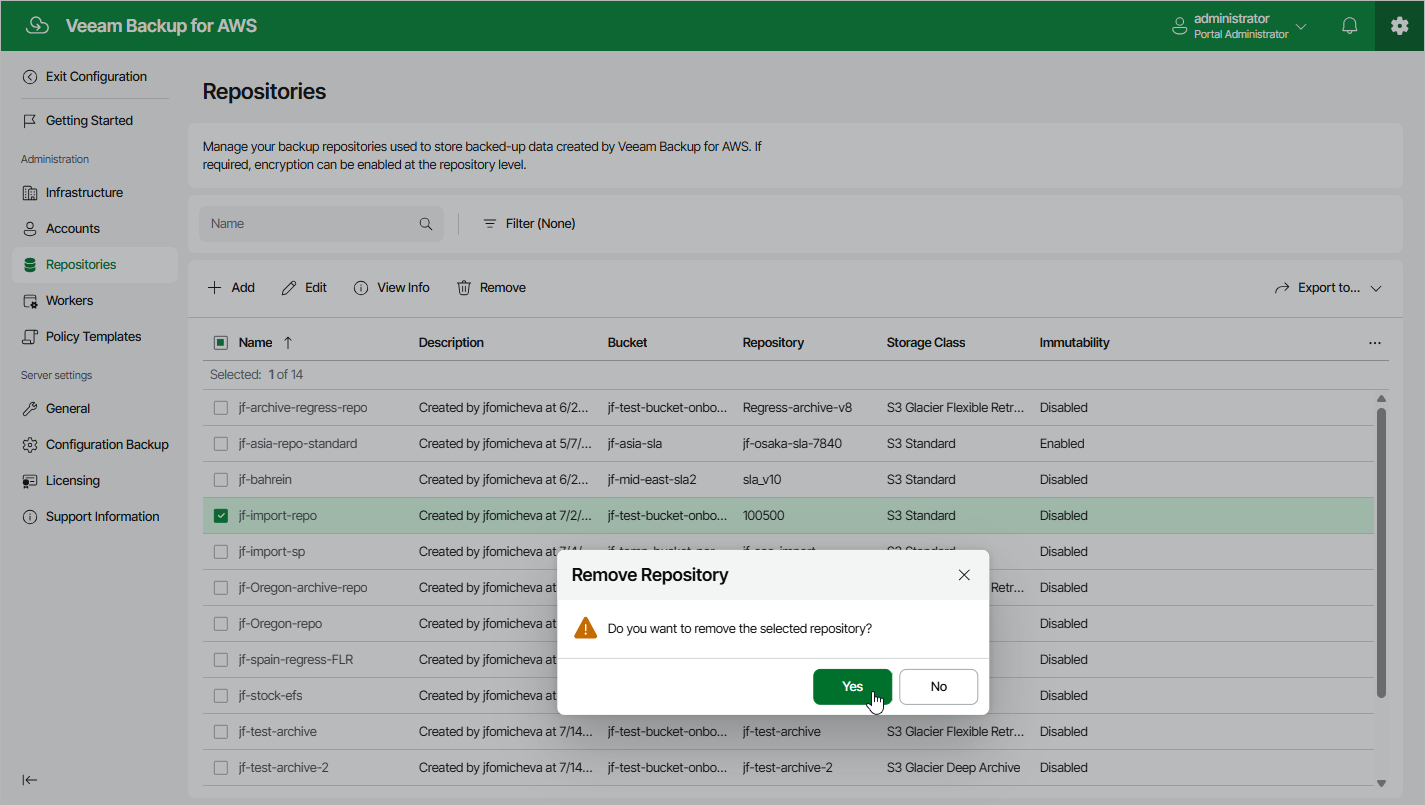Click the Add plus icon

214,288
